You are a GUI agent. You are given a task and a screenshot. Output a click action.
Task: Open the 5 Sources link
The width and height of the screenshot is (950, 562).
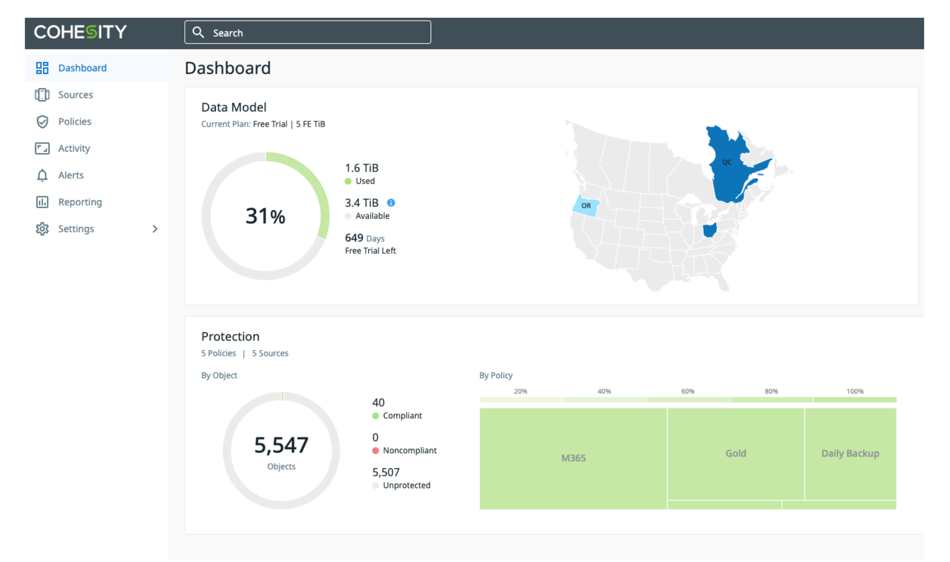tap(270, 353)
